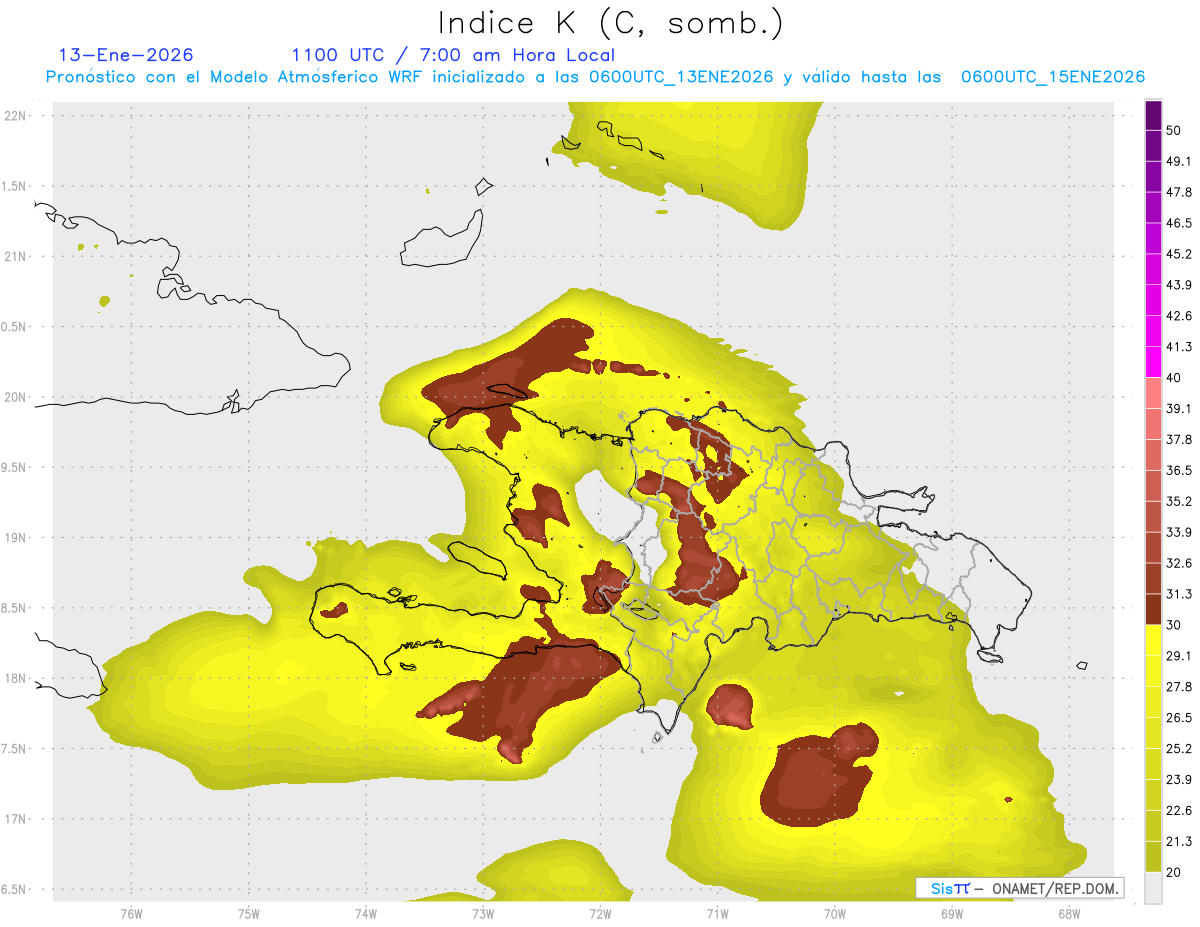Click the legend value '33.9'
The width and height of the screenshot is (1200, 927).
[x=1179, y=532]
